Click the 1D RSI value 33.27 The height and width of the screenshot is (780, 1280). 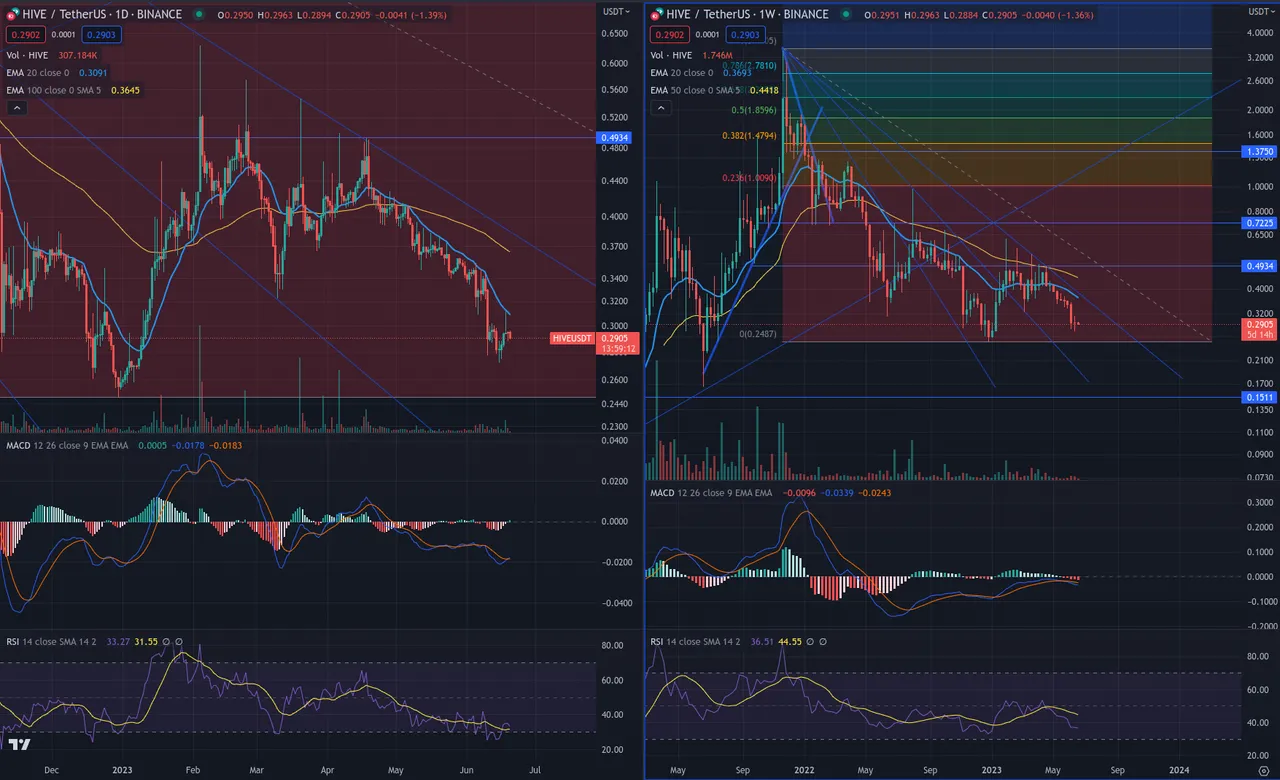[x=116, y=641]
